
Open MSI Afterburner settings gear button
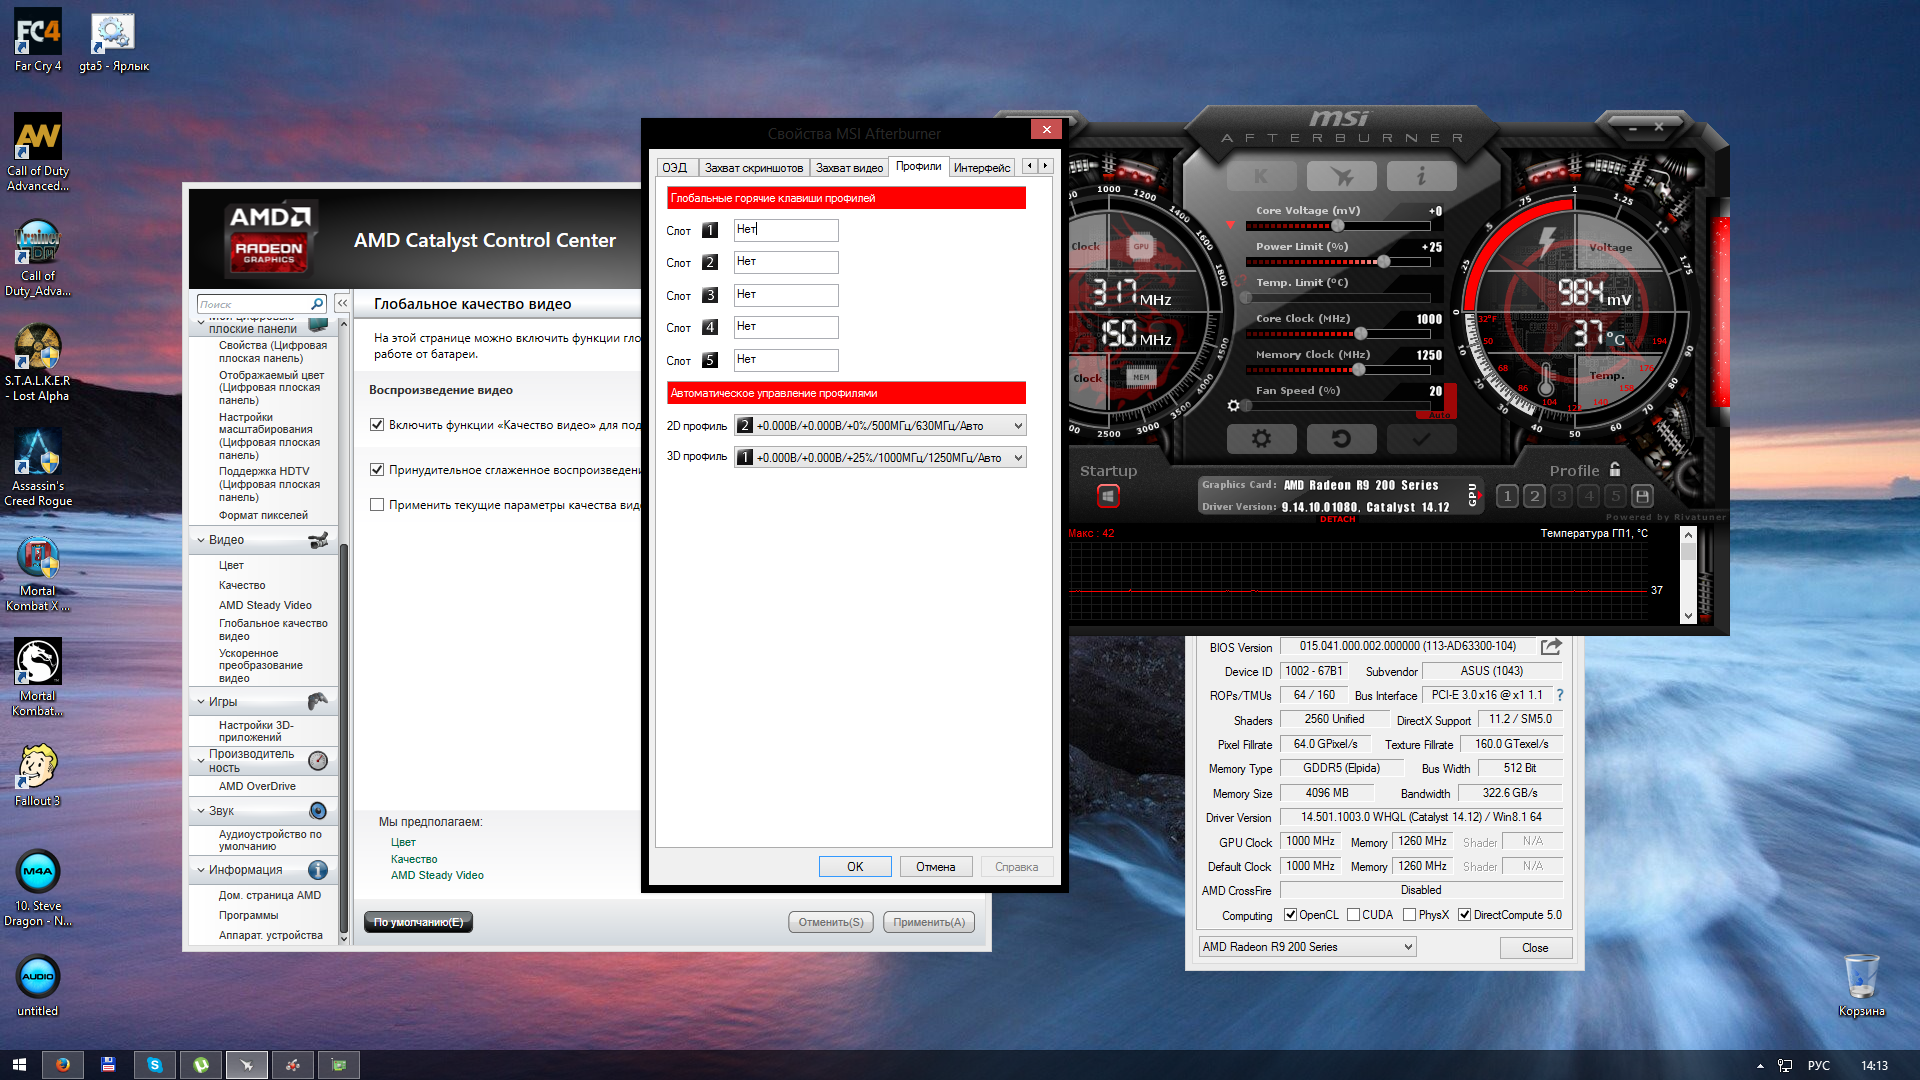click(x=1261, y=438)
